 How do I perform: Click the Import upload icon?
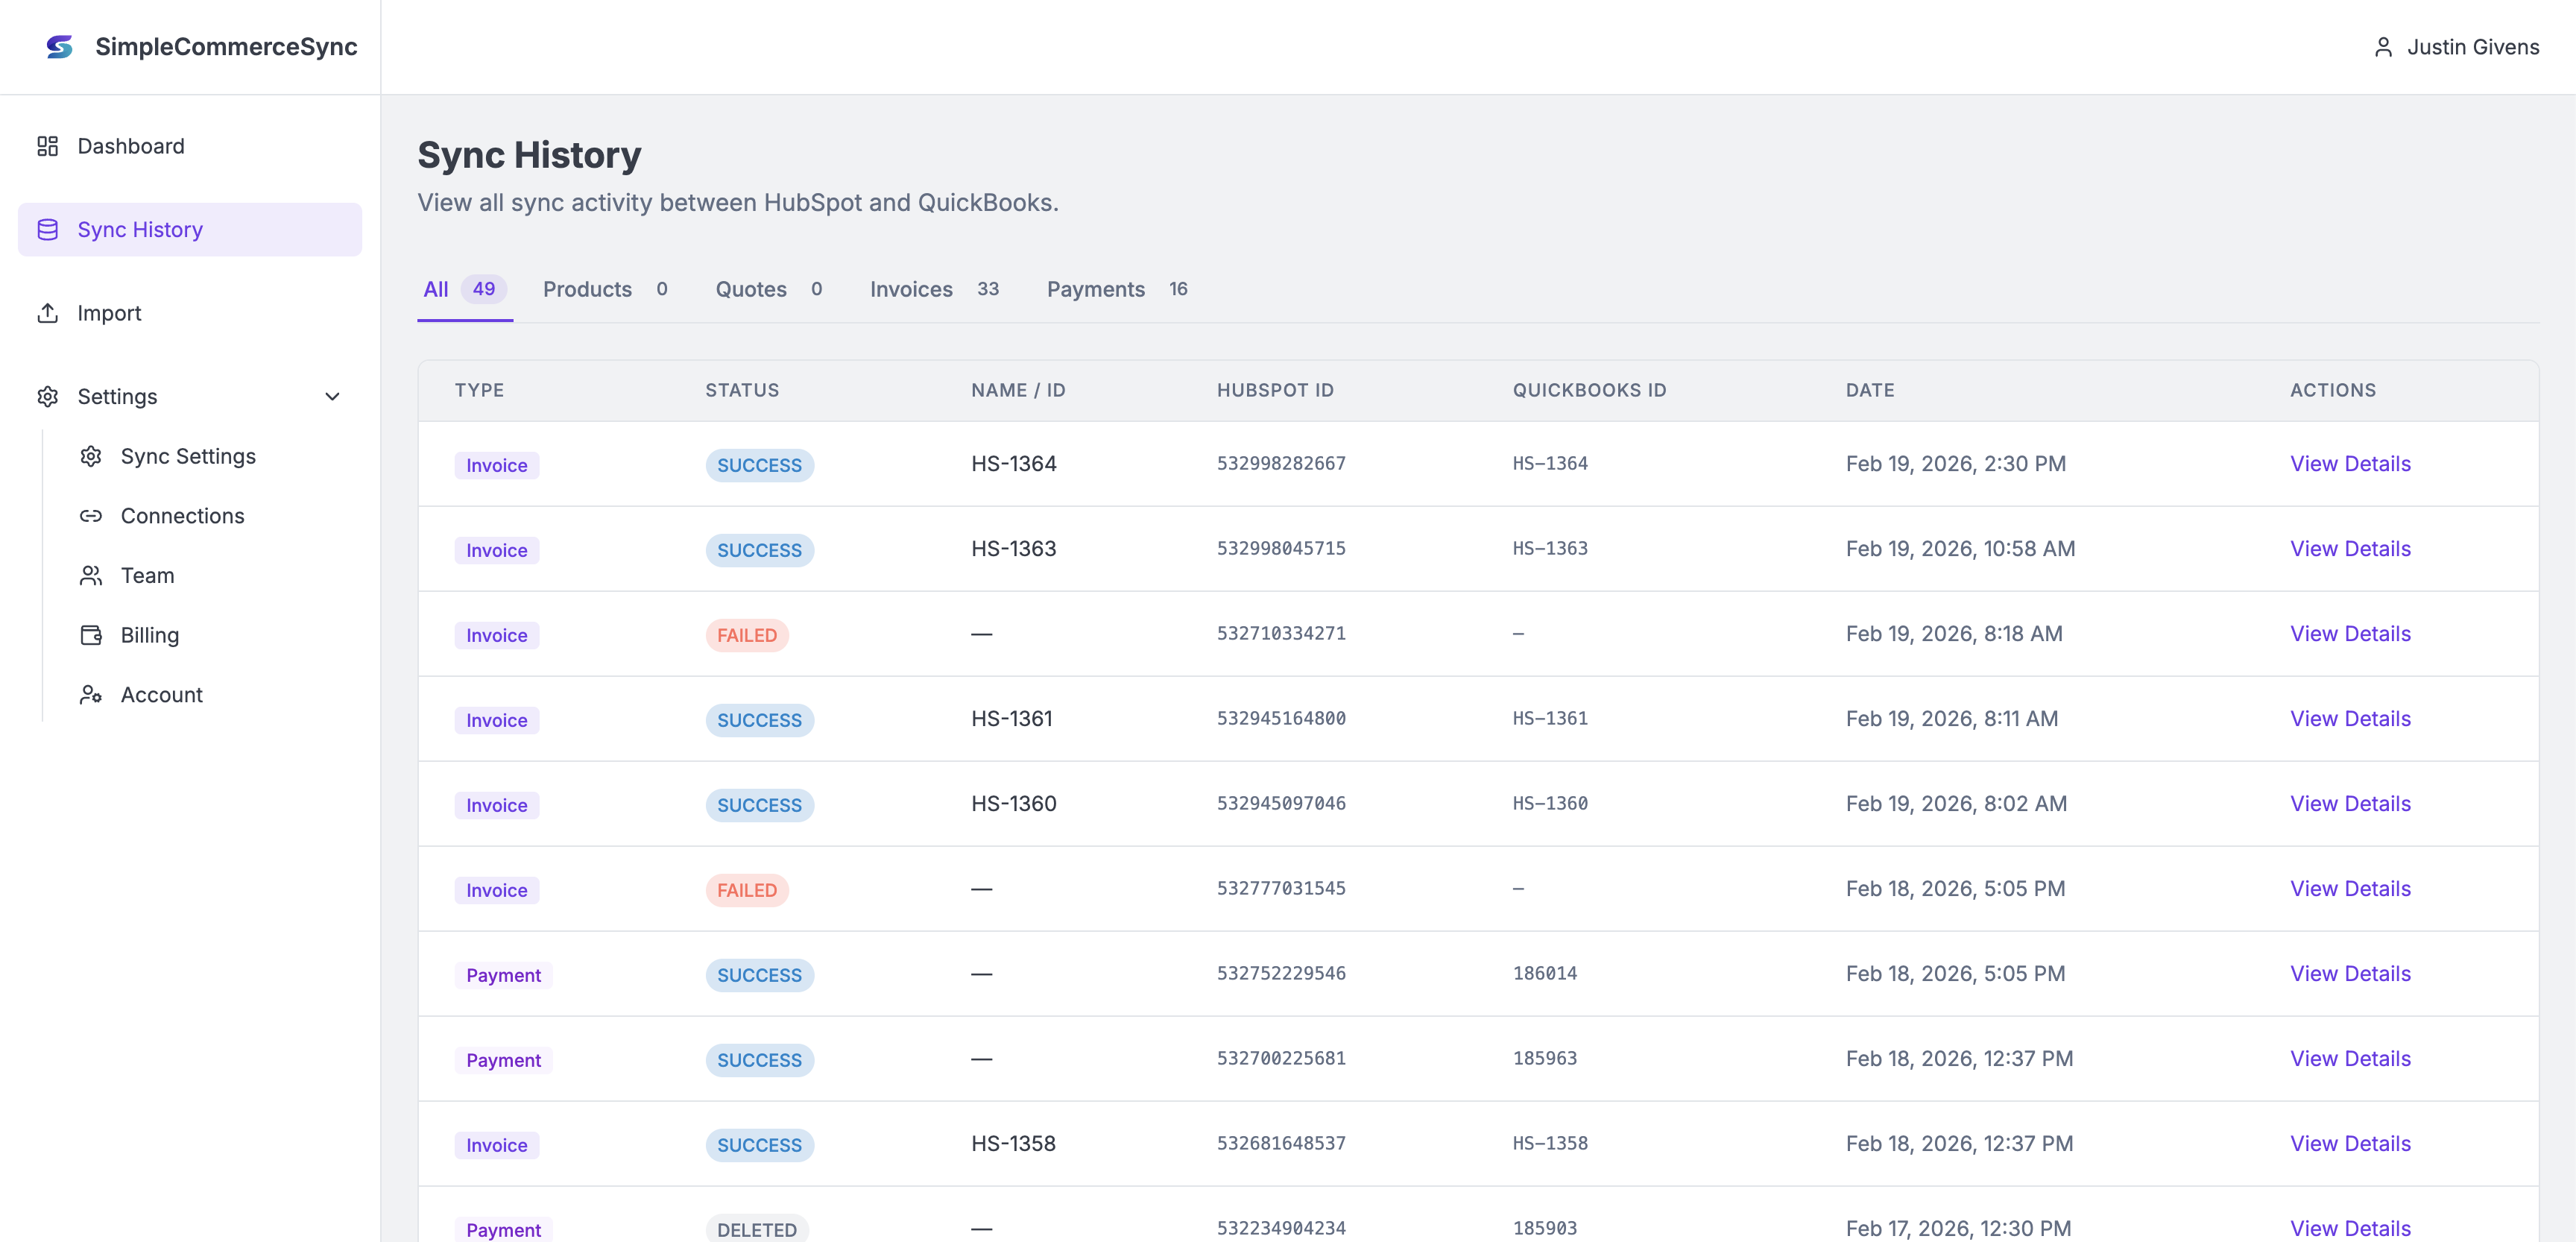coord(47,313)
